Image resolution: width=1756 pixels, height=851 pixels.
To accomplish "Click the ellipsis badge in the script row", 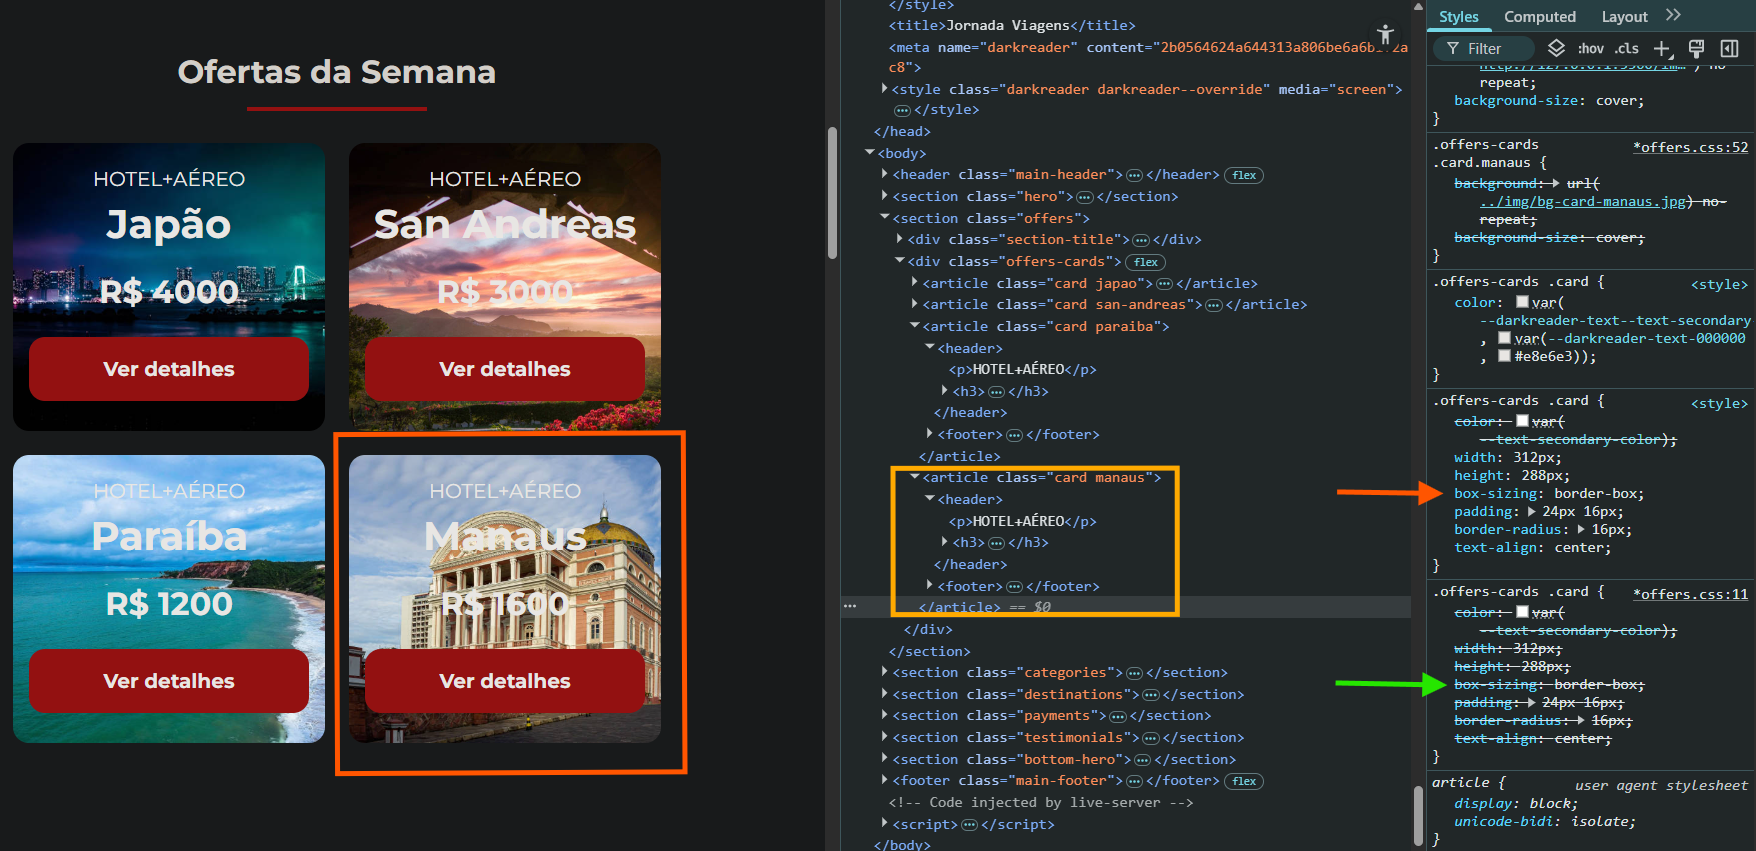I will (969, 825).
